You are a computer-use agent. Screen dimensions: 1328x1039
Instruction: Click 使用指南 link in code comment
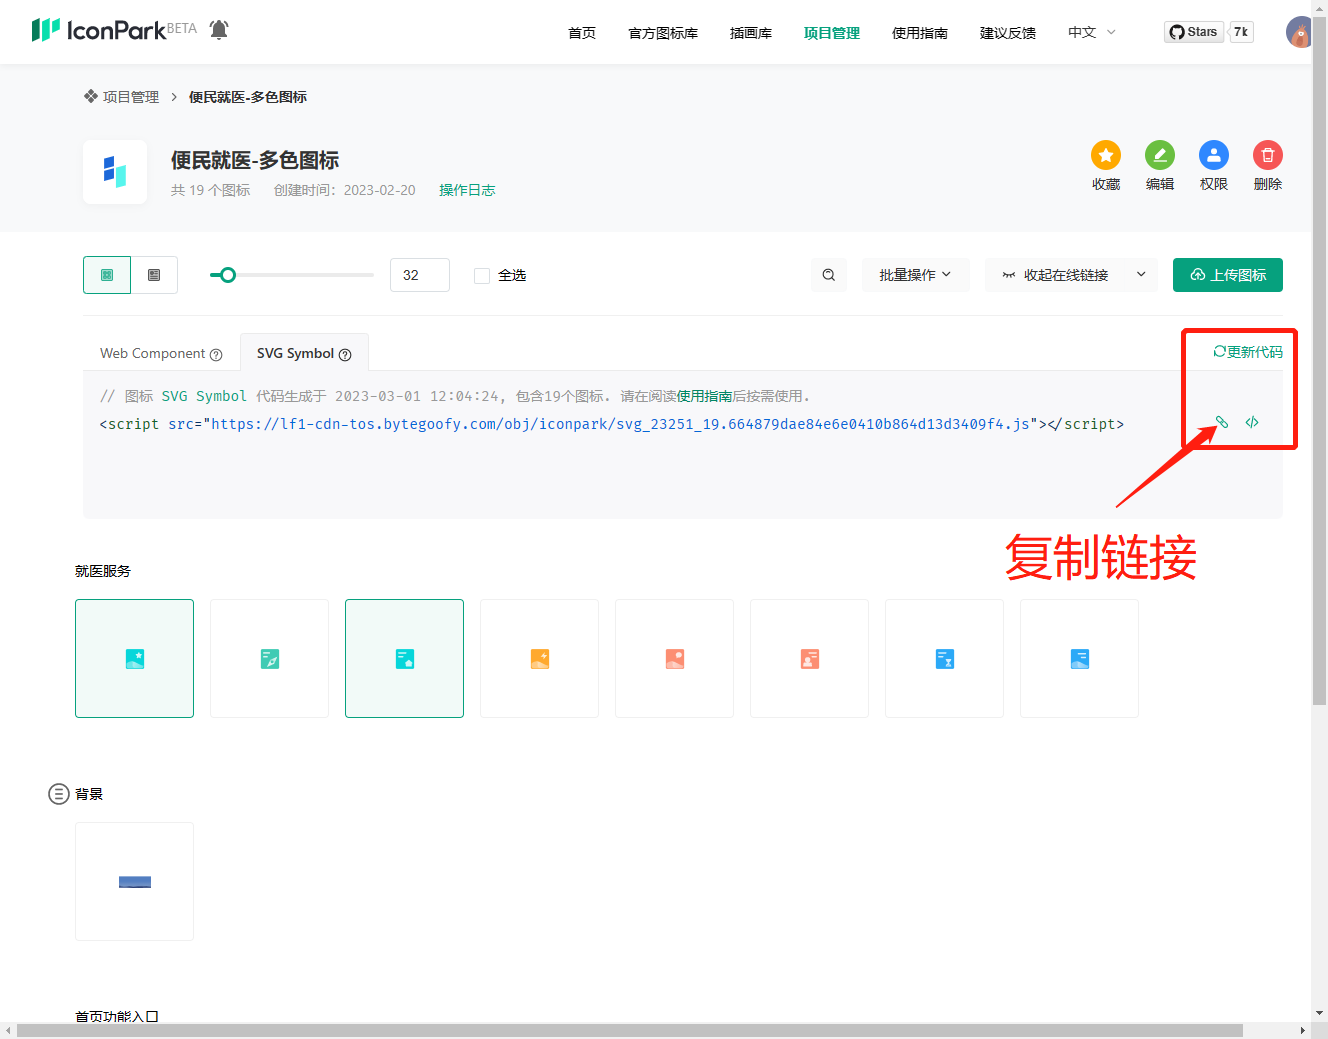705,396
